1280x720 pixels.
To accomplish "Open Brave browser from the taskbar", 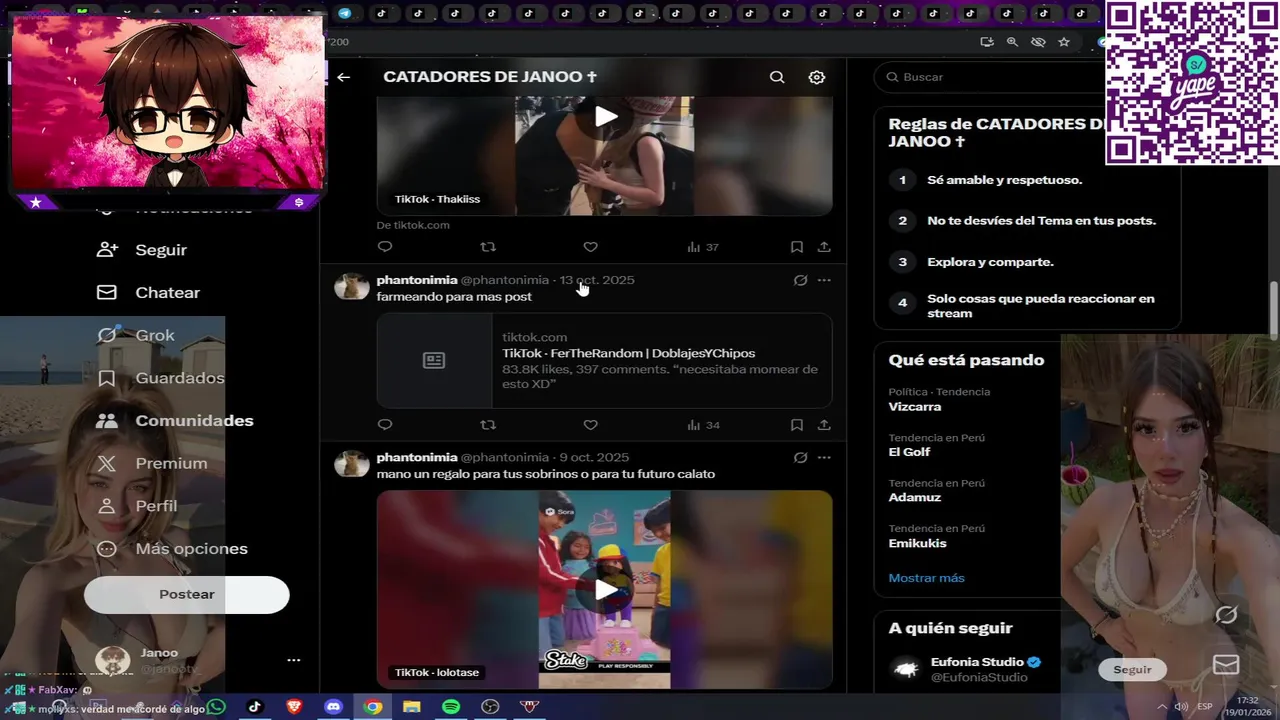I will tap(294, 707).
